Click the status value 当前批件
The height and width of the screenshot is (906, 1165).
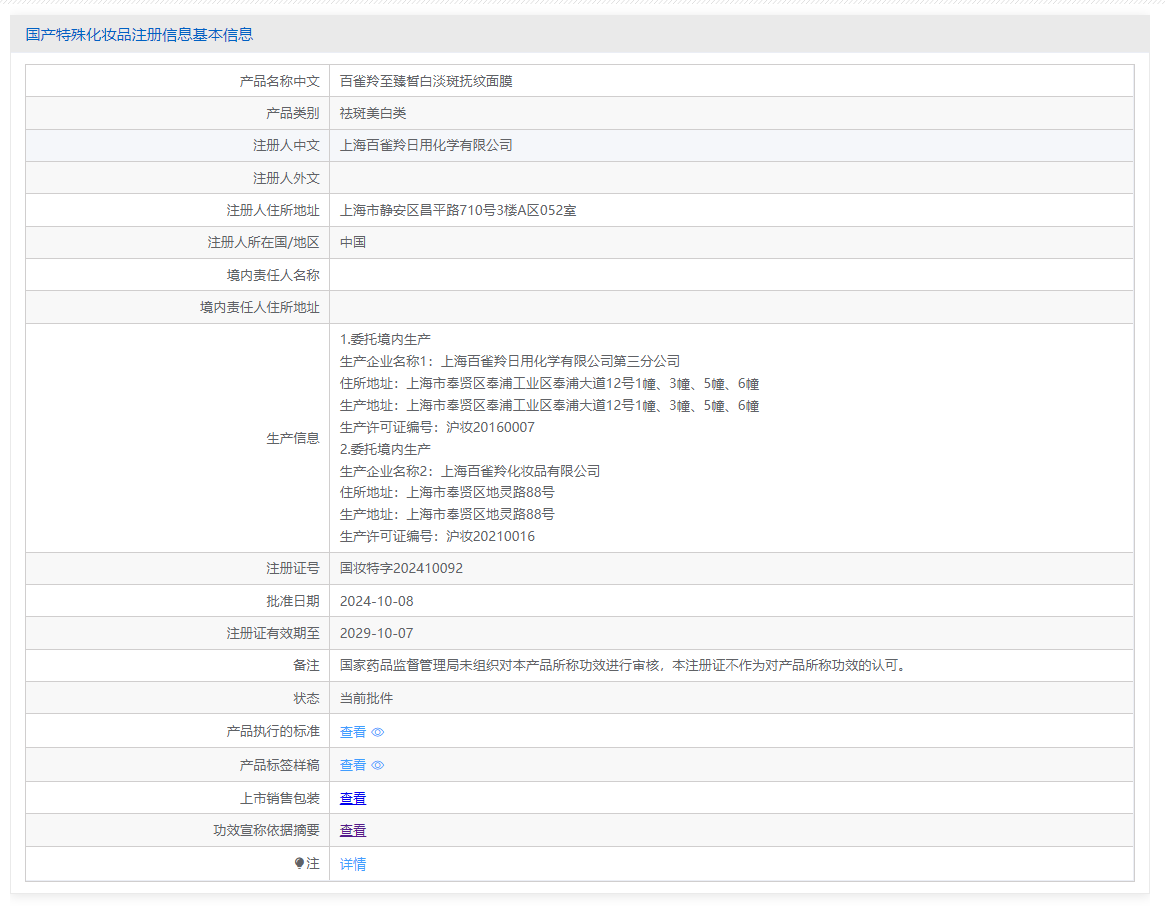pos(366,699)
